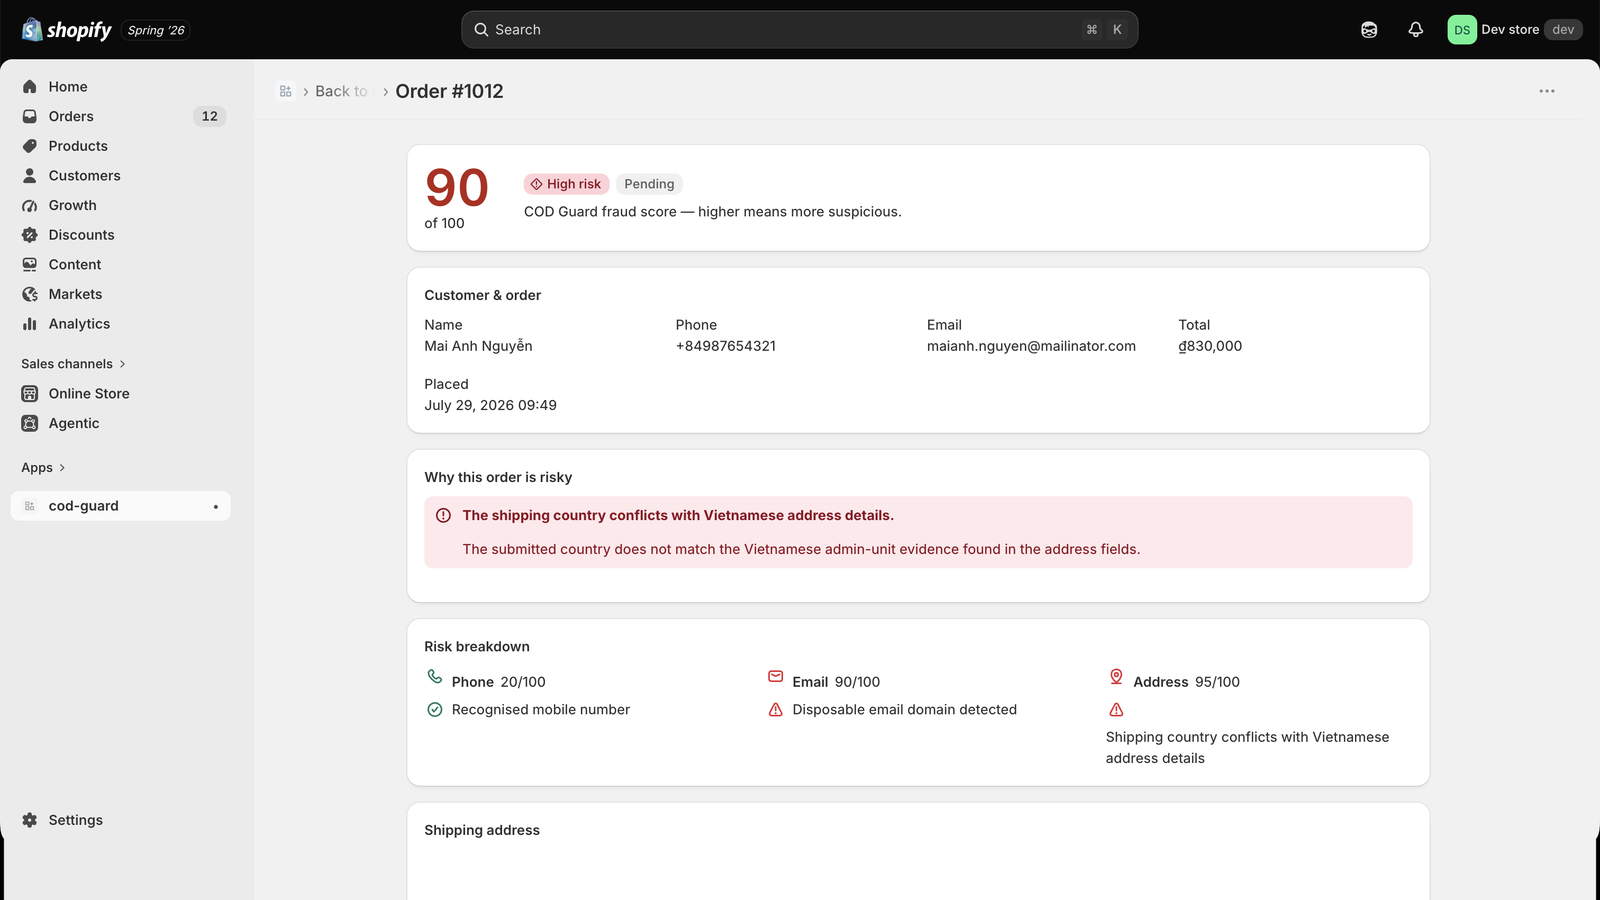Image resolution: width=1600 pixels, height=900 pixels.
Task: Open Orders in the sidebar
Action: (121, 116)
